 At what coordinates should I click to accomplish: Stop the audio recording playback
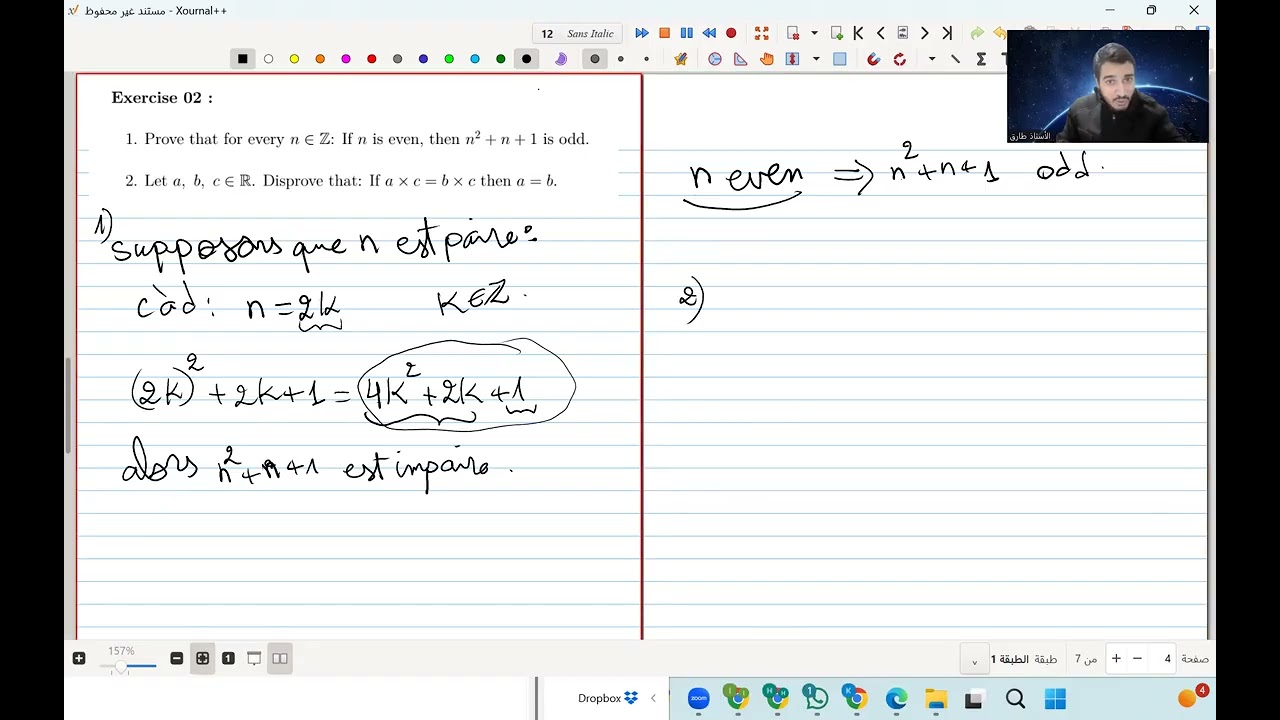tap(664, 33)
